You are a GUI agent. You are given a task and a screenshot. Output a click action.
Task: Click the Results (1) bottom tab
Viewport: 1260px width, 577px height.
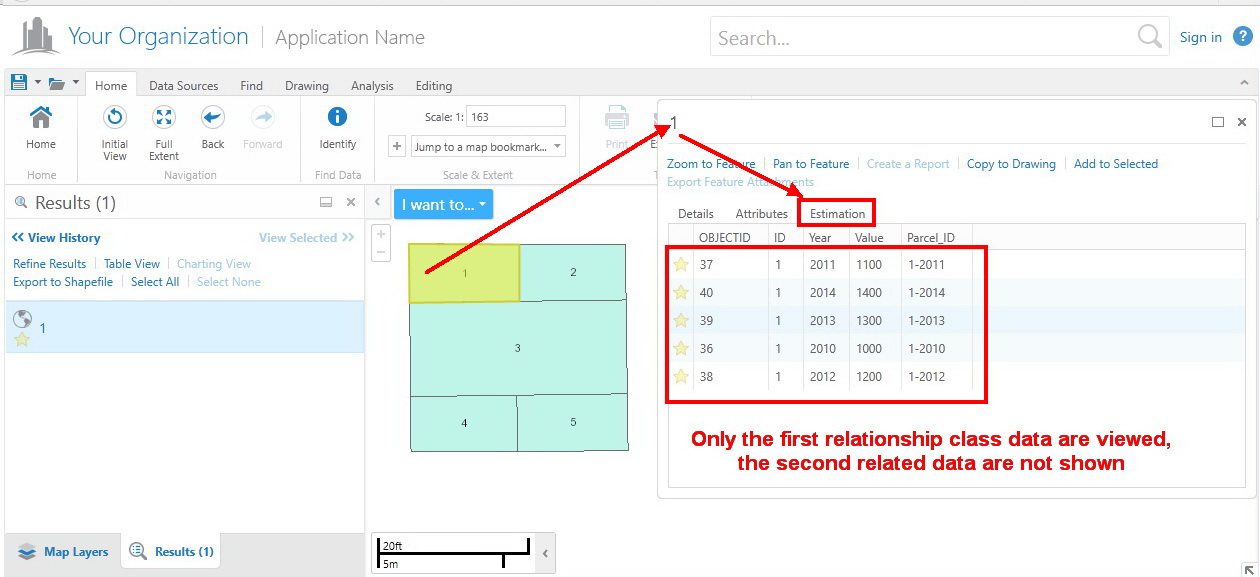pyautogui.click(x=172, y=551)
